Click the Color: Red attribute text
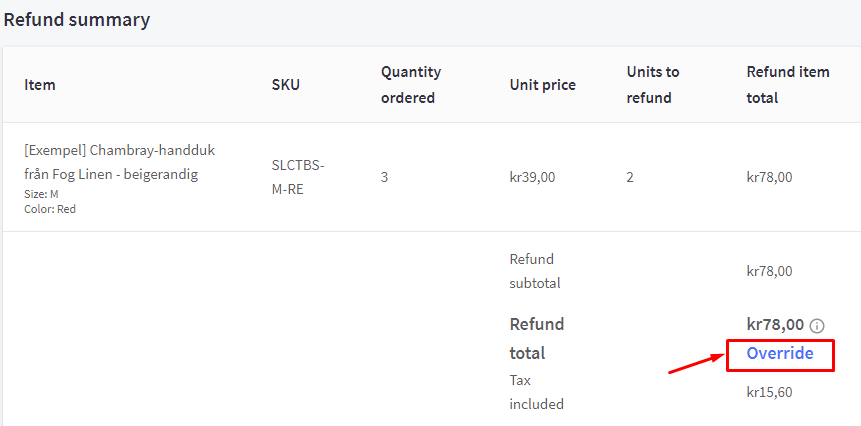 (x=50, y=209)
